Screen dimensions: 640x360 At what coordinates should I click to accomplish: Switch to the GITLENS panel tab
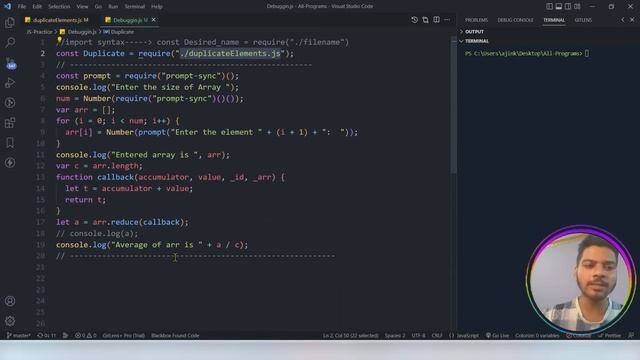[583, 20]
